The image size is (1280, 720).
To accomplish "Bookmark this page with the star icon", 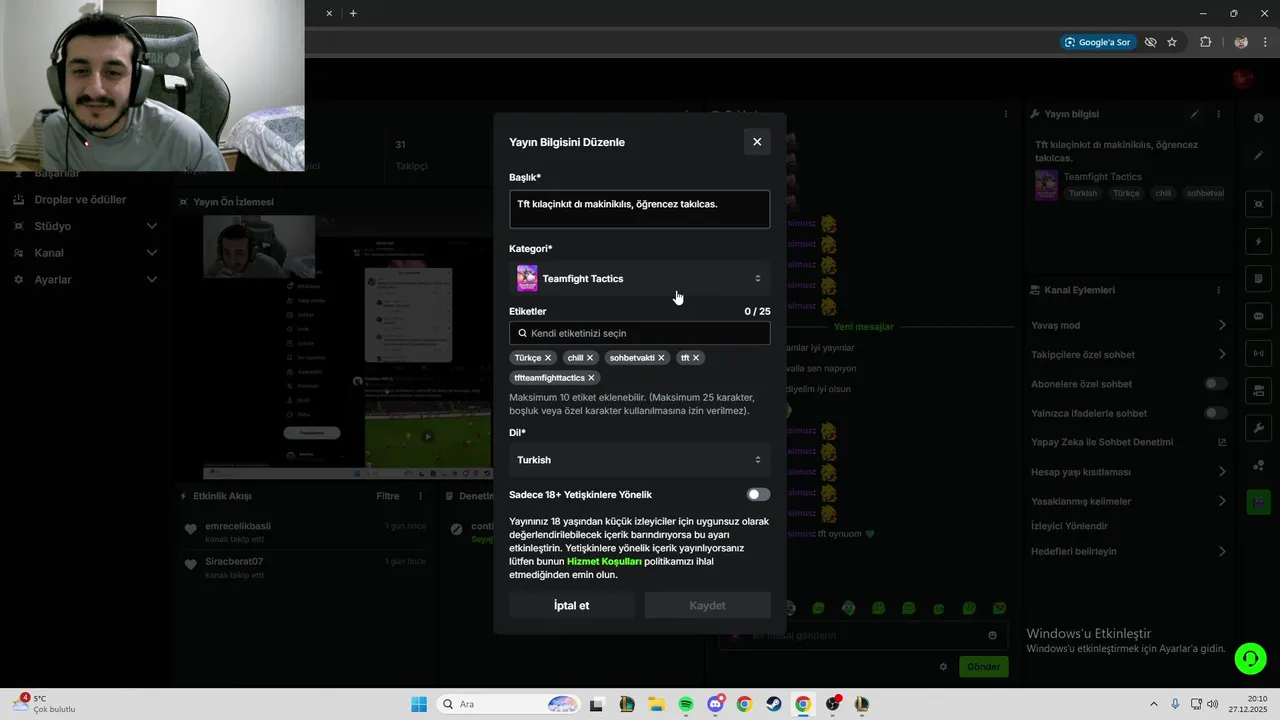I will [x=1172, y=42].
